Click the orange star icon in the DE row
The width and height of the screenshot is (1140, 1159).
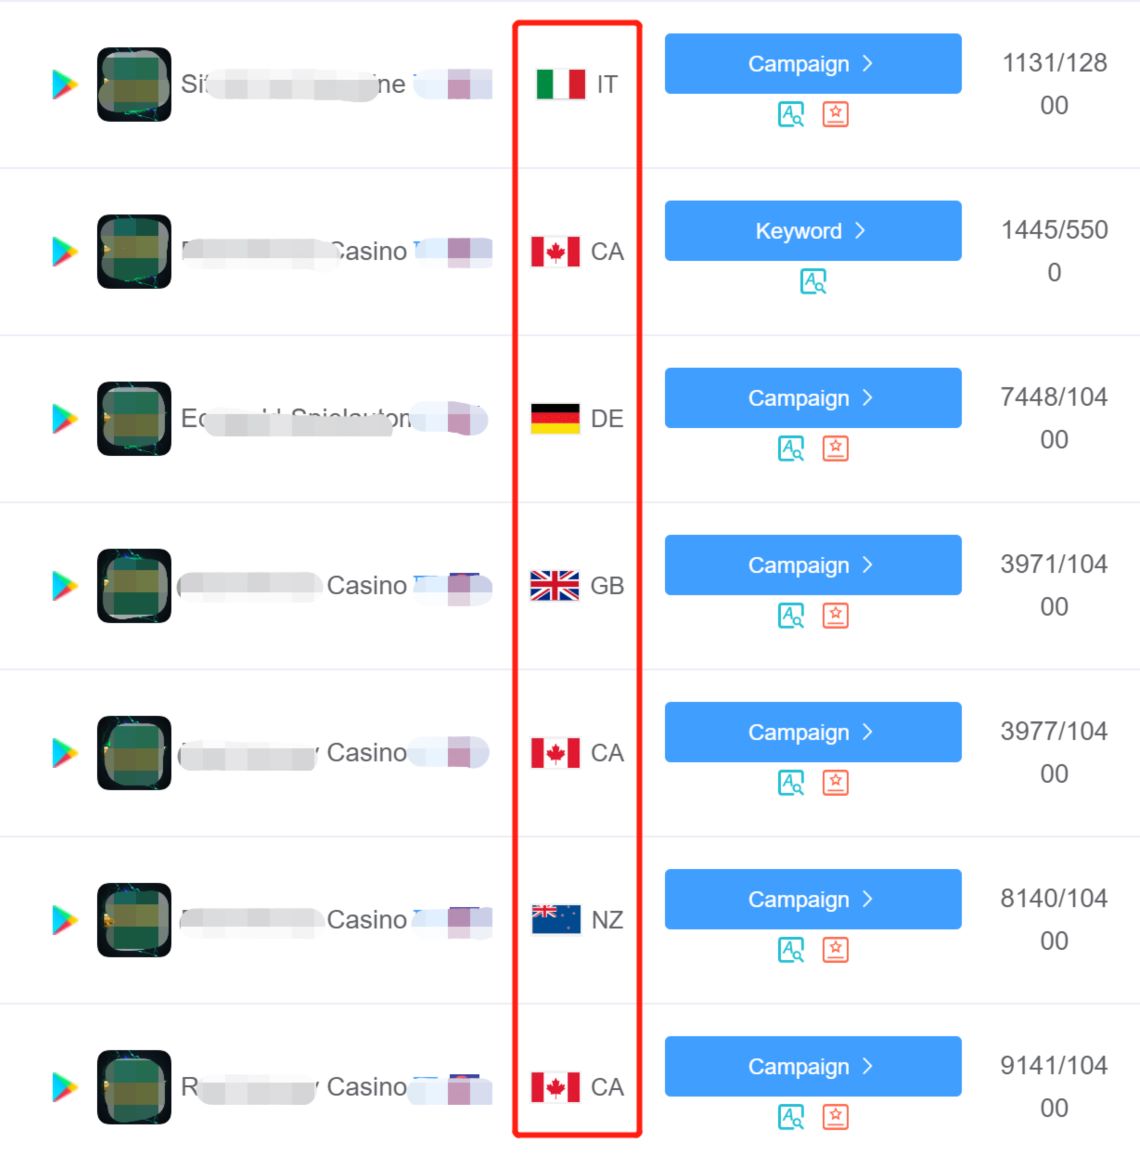[x=835, y=448]
